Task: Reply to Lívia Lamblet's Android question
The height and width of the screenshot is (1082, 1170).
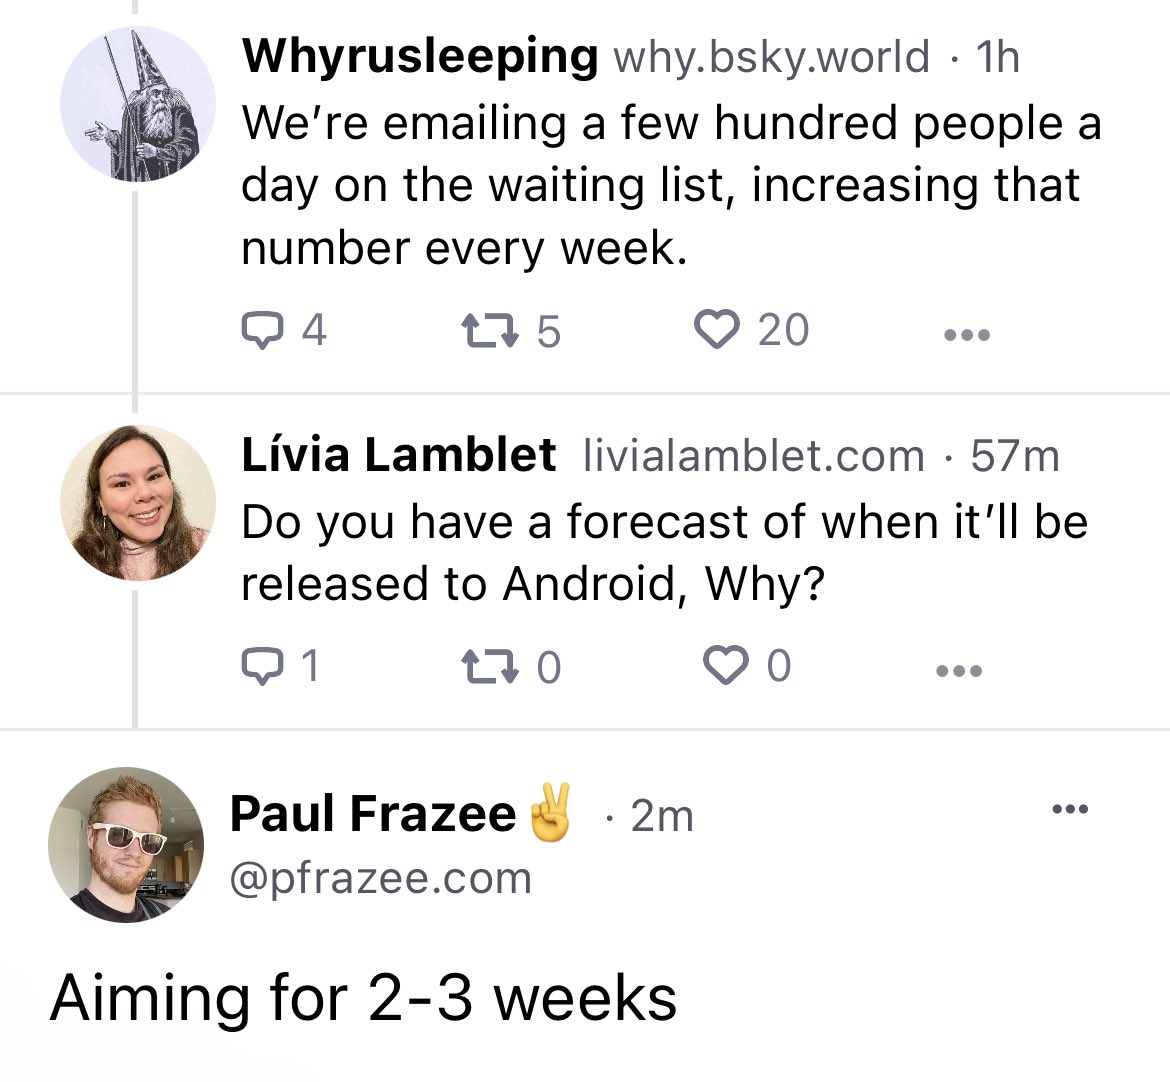Action: click(x=262, y=666)
